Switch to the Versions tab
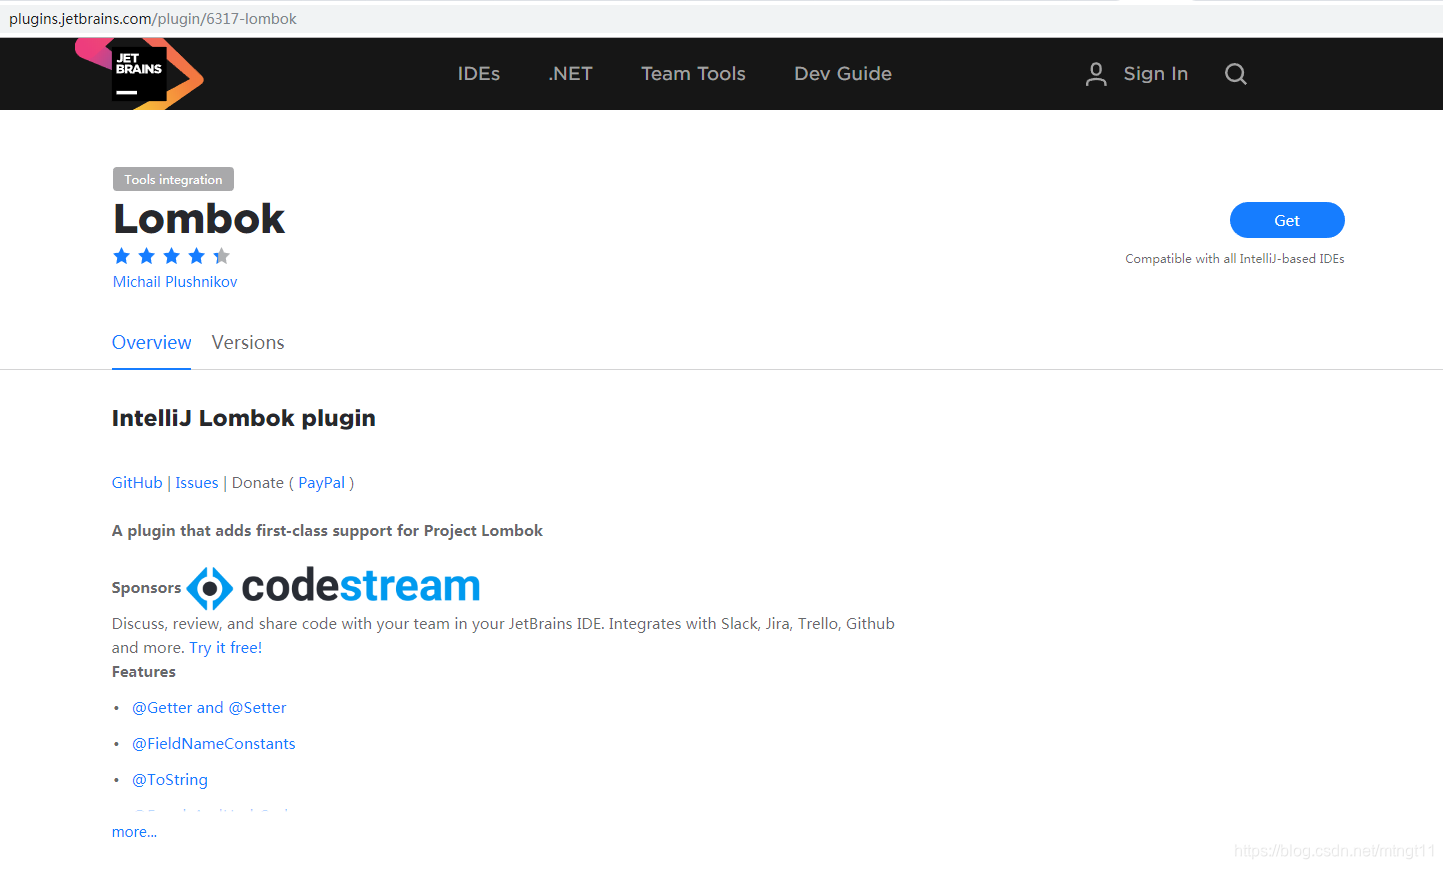The height and width of the screenshot is (869, 1443). [x=248, y=343]
